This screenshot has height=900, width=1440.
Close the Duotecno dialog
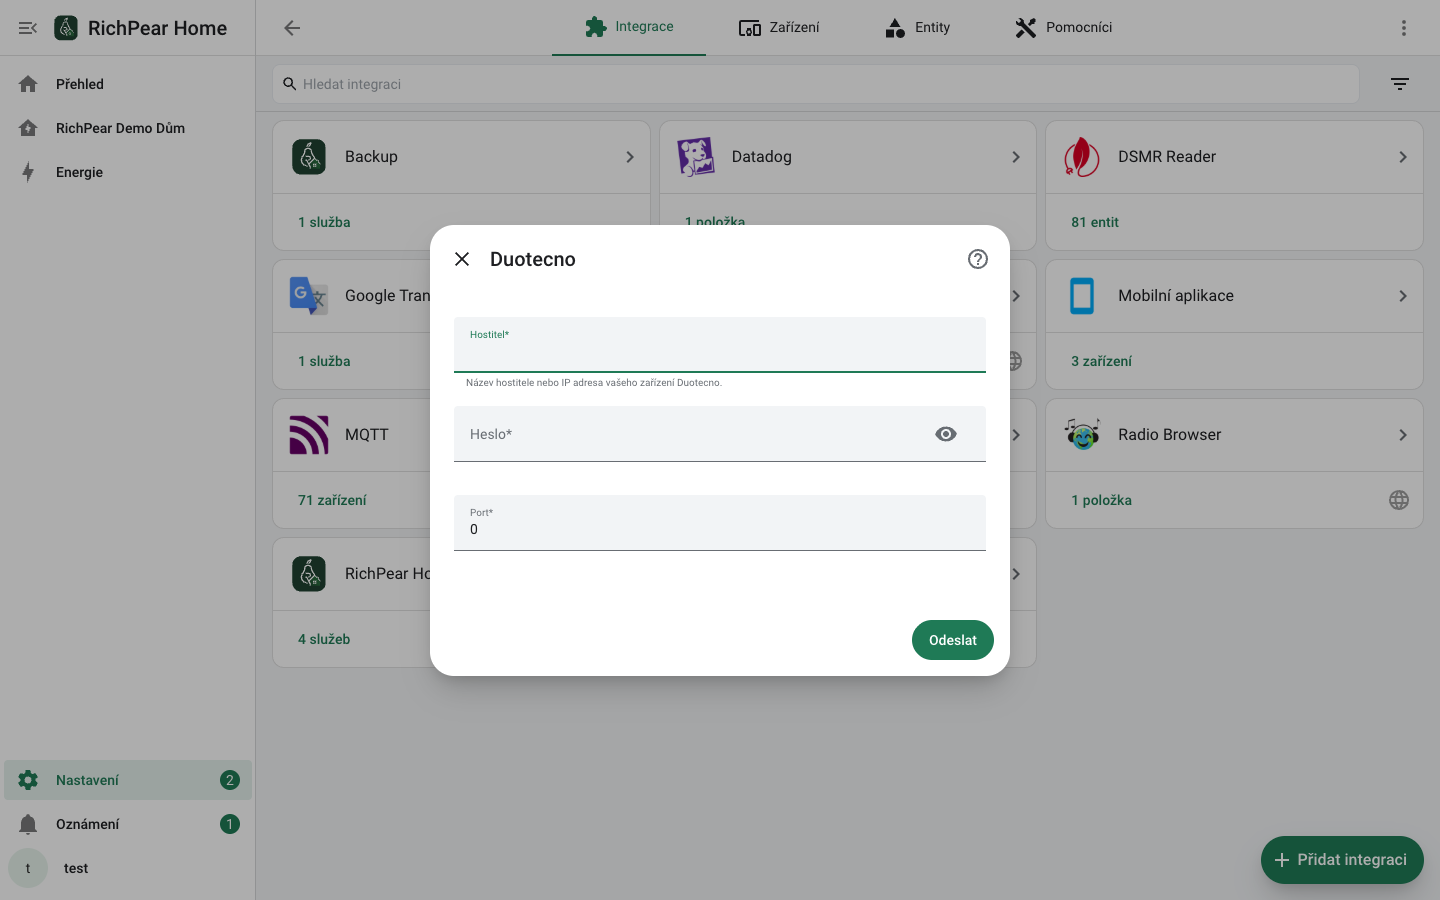click(462, 259)
